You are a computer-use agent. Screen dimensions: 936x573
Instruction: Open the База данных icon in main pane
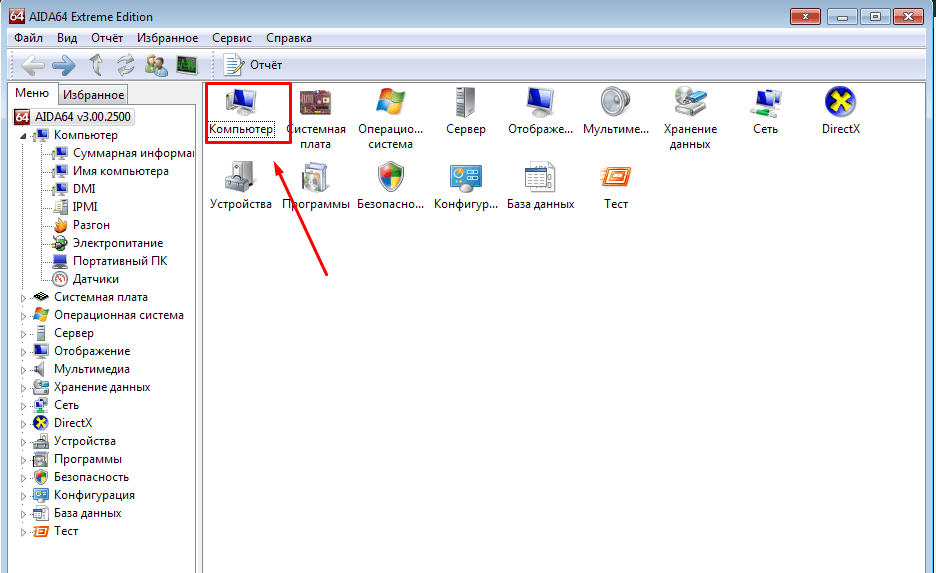click(x=540, y=186)
